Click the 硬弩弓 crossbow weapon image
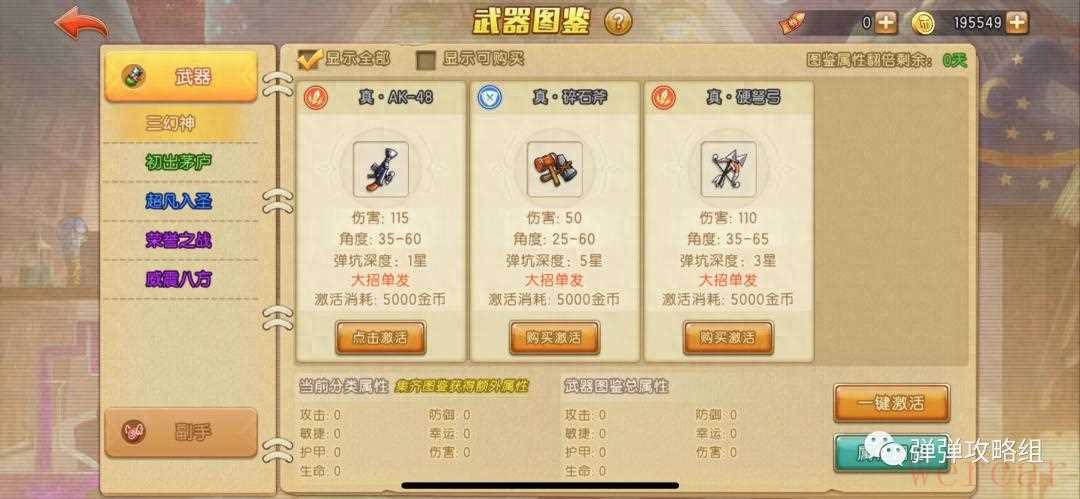The width and height of the screenshot is (1080, 499). 728,169
